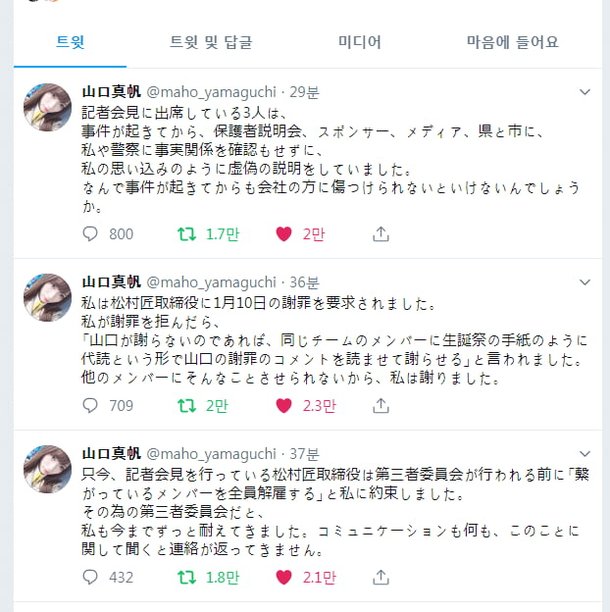Toggle like on the 2.1만 likes tweet
Viewport: 610px width, 612px height.
click(284, 577)
